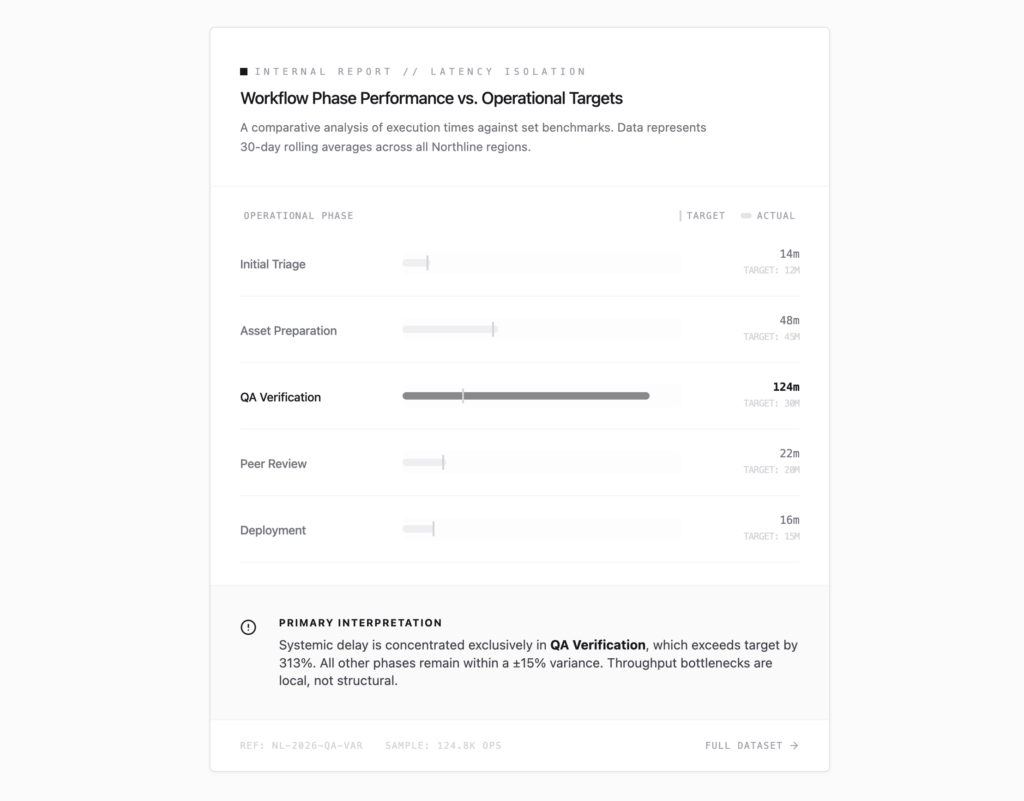Select the QA Verification phase label
Image resolution: width=1024 pixels, height=801 pixels.
tap(280, 398)
